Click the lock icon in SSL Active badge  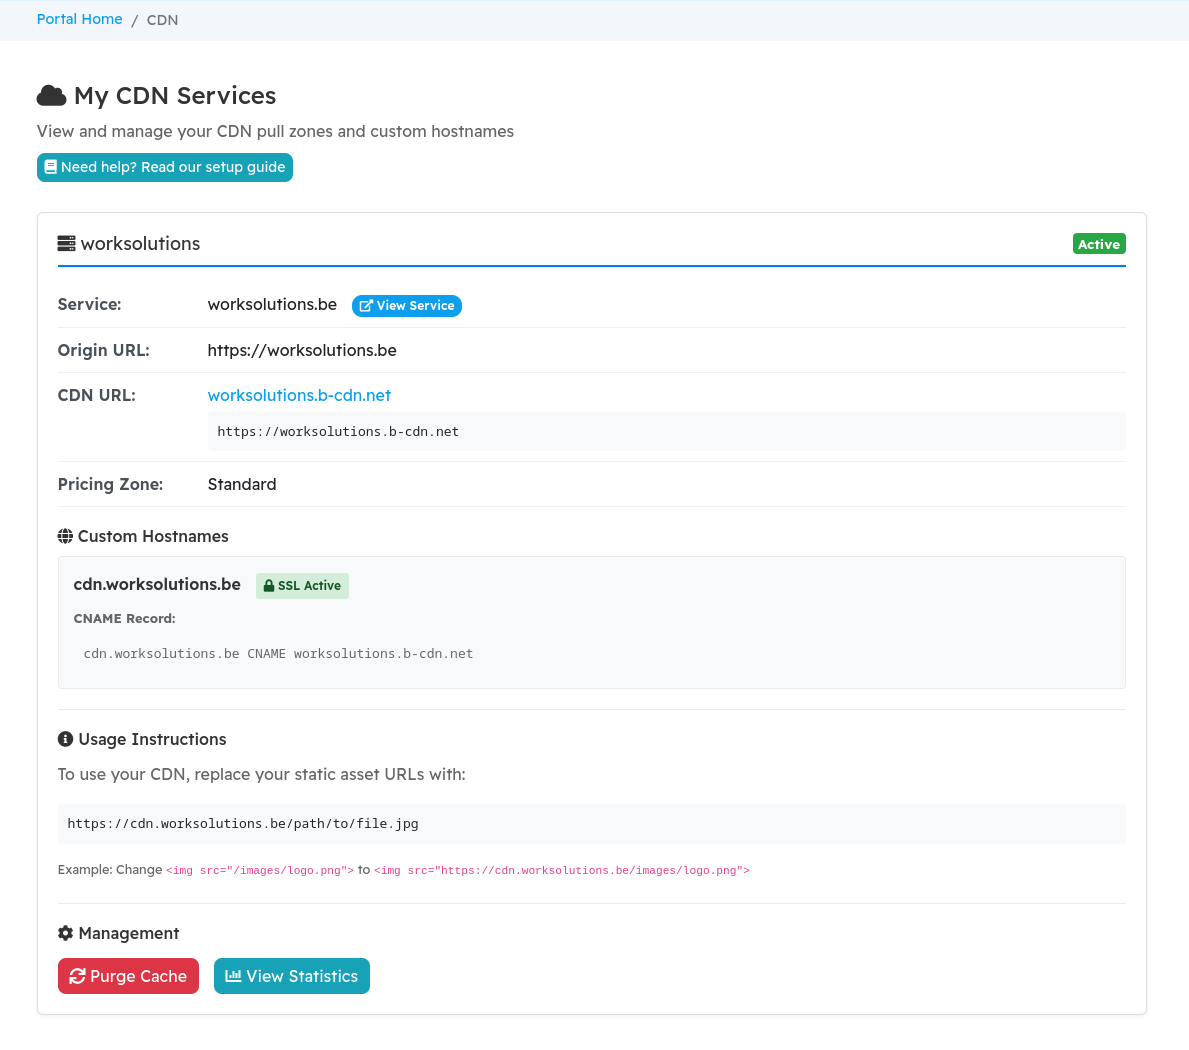[268, 586]
